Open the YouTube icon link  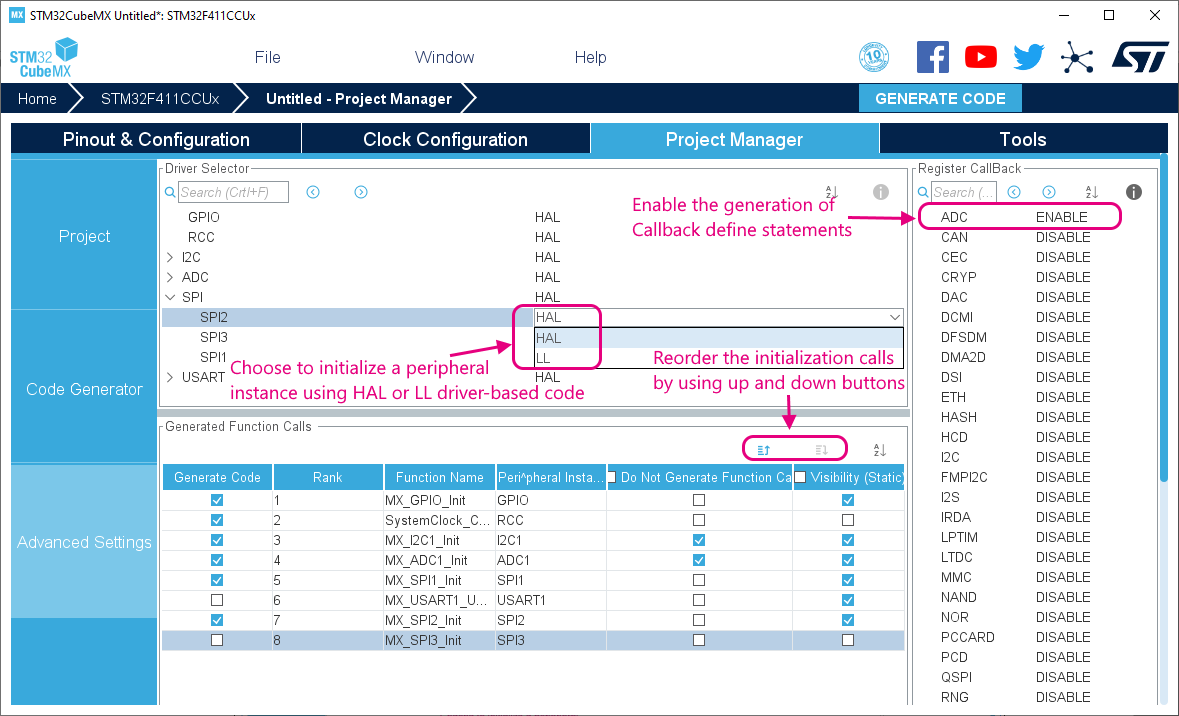(x=980, y=57)
